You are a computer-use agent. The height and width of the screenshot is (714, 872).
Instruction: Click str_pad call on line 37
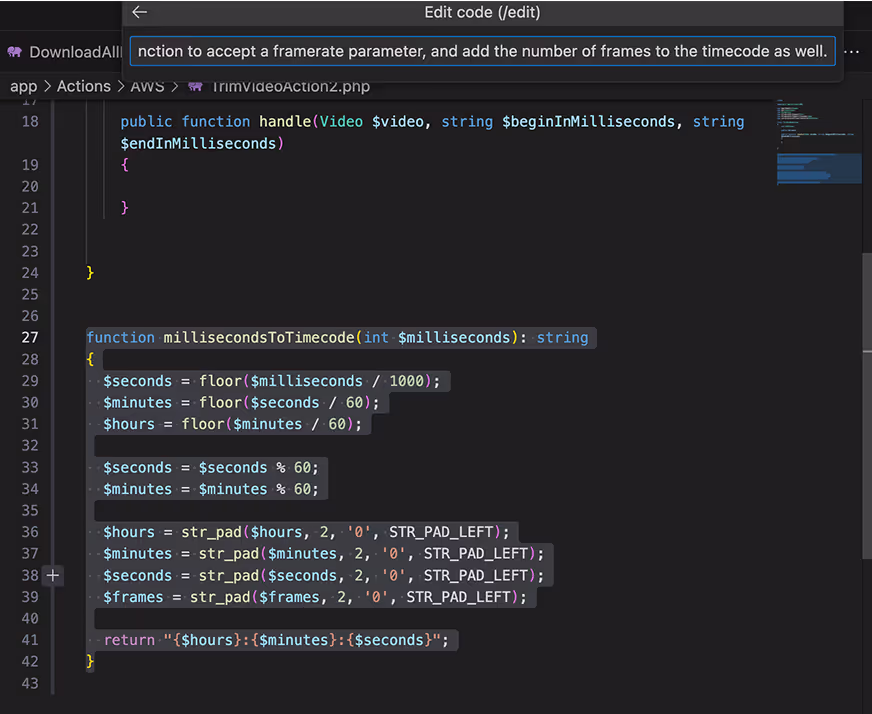[x=229, y=553]
